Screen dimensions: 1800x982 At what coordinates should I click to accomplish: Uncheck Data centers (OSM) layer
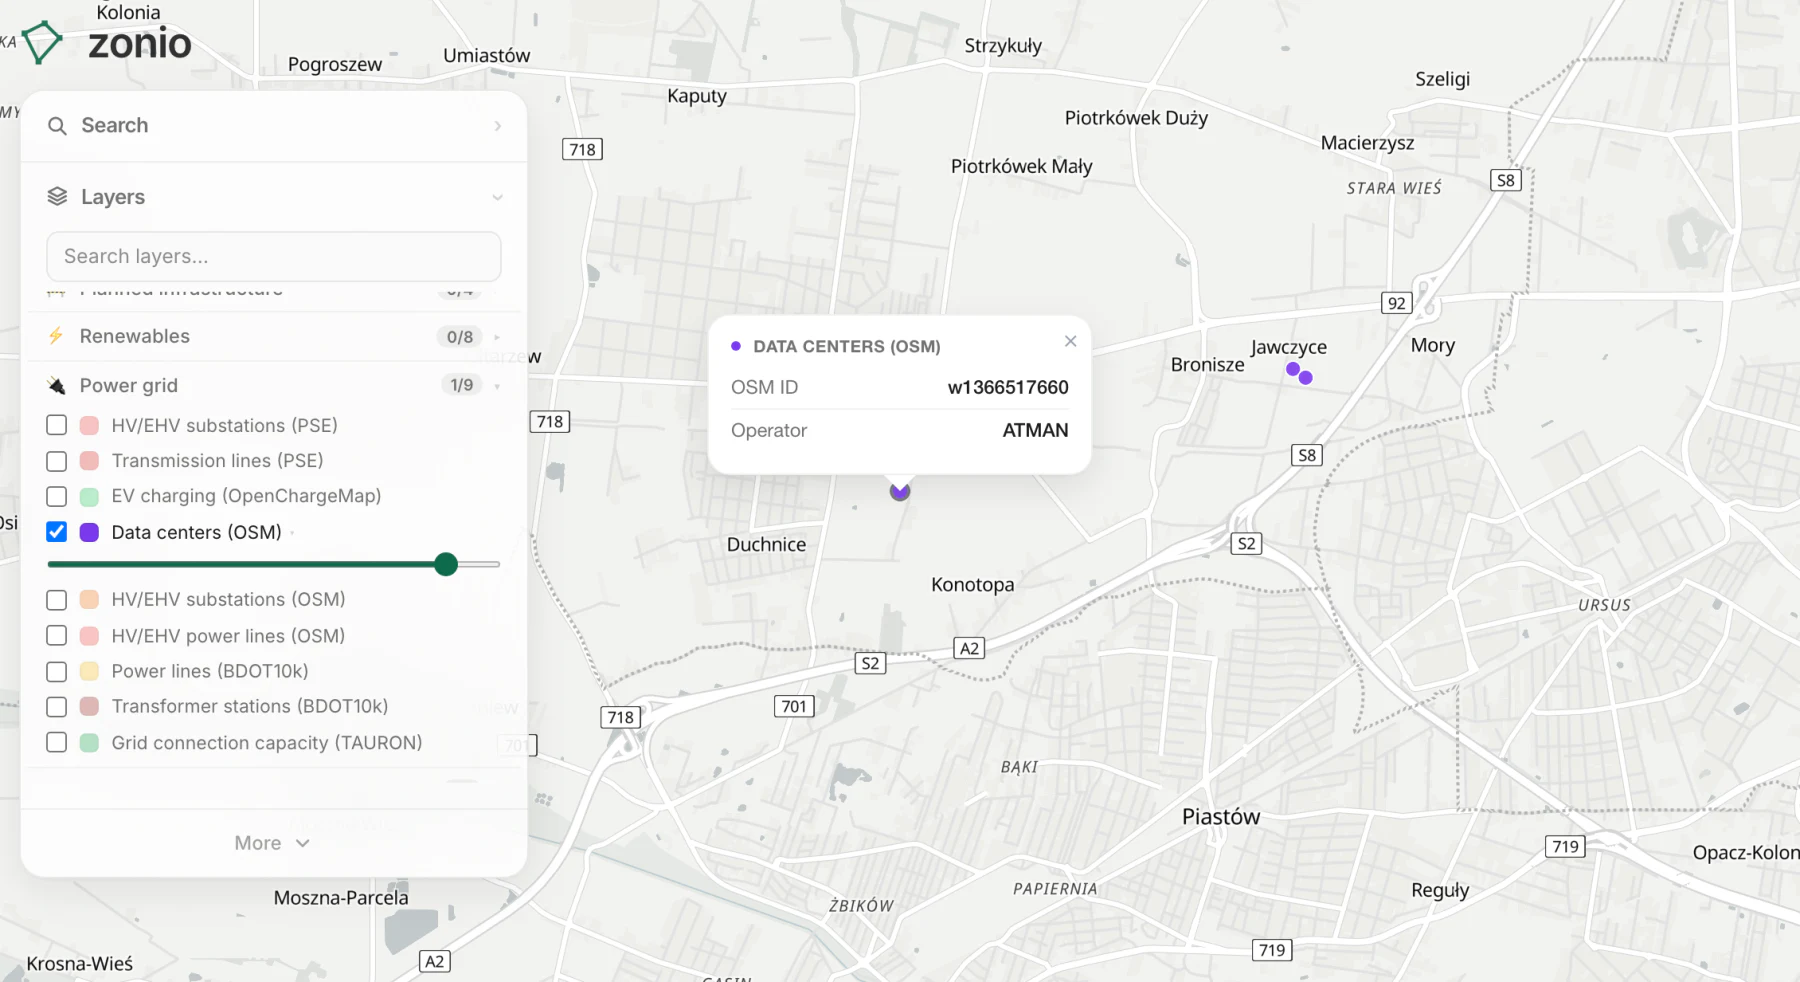(x=57, y=532)
